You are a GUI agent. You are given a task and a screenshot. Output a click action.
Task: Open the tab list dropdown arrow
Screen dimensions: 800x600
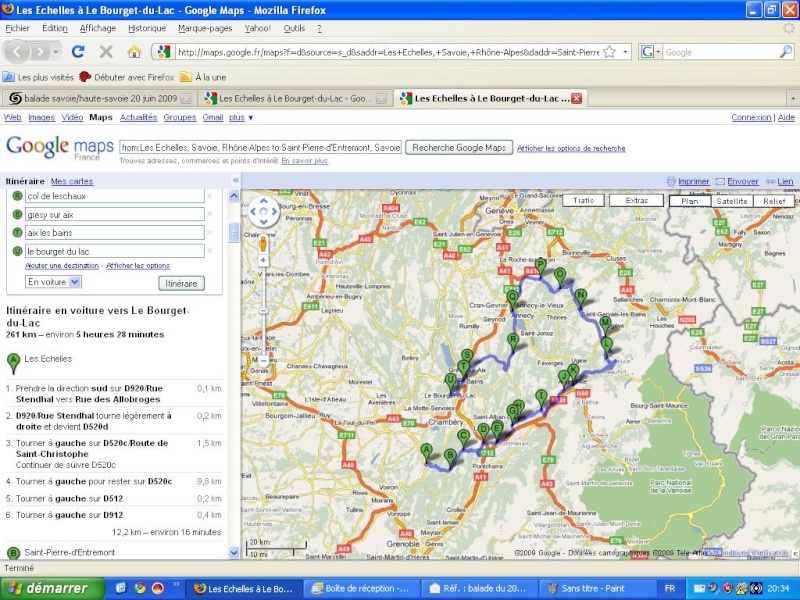click(x=793, y=98)
